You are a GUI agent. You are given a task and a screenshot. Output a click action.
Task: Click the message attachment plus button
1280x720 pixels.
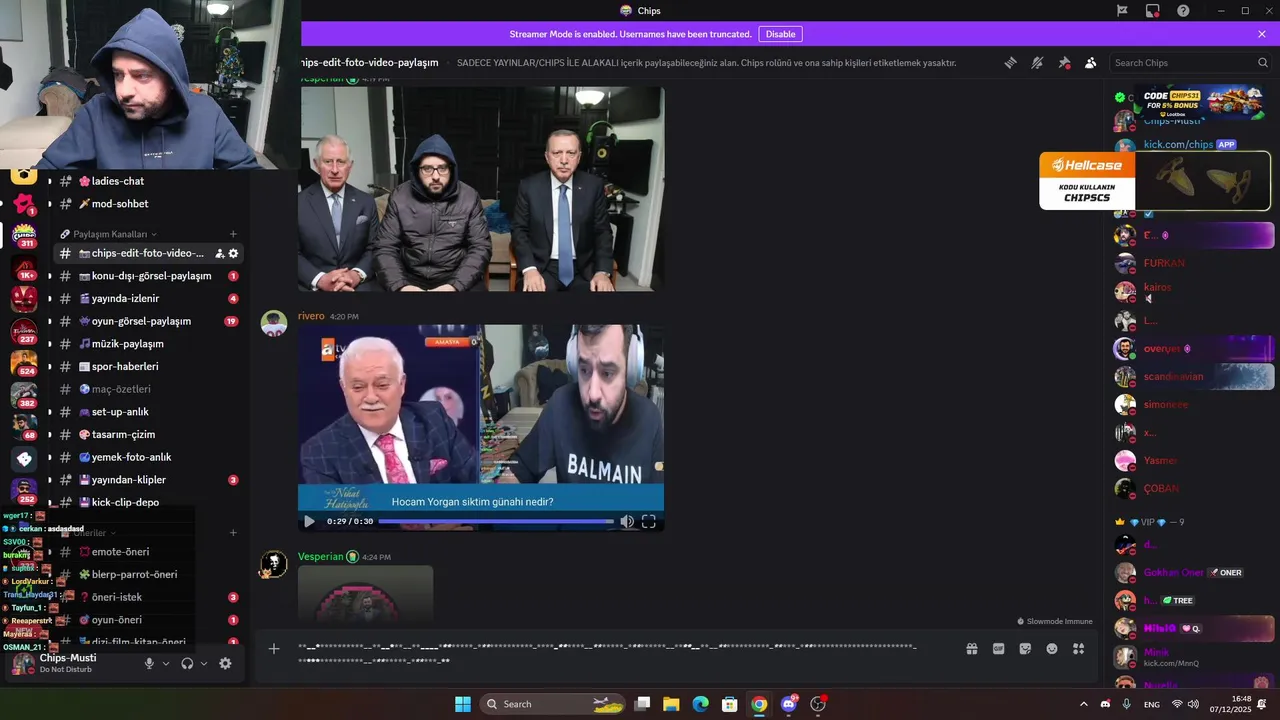[274, 649]
